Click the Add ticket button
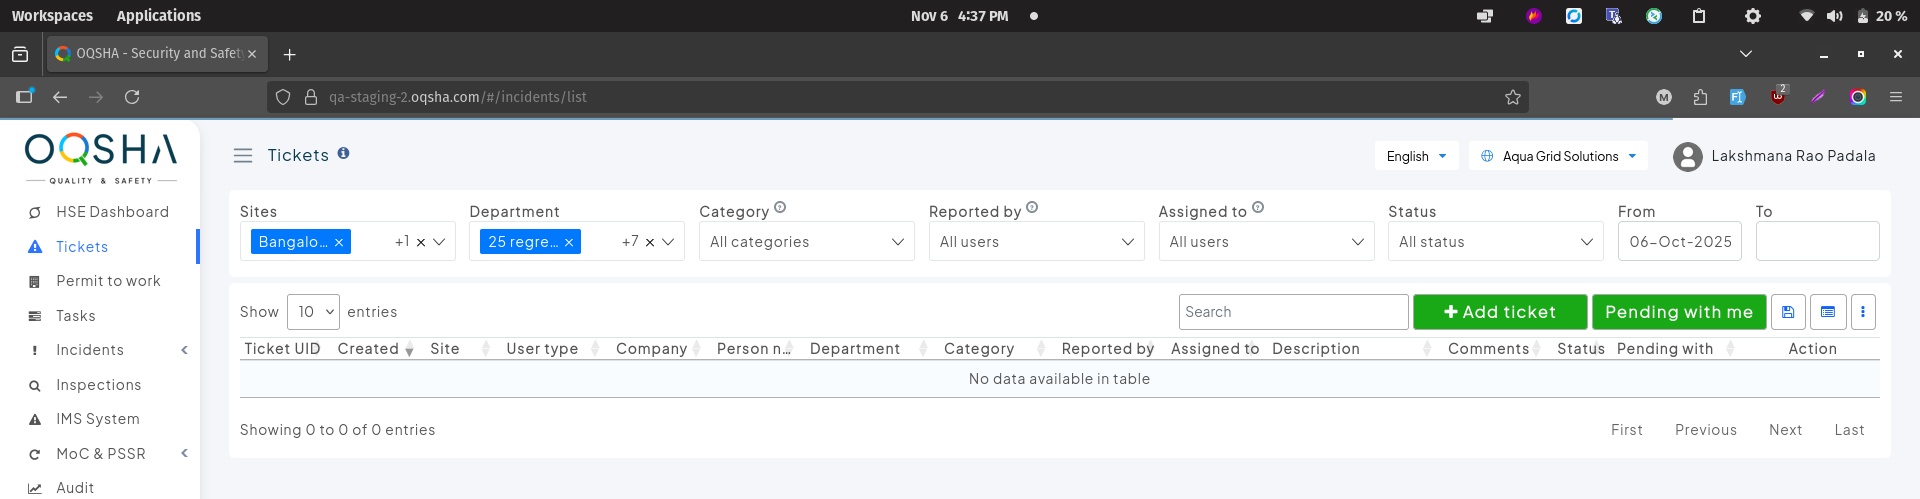Screen dimensions: 1920x499 pos(1499,312)
